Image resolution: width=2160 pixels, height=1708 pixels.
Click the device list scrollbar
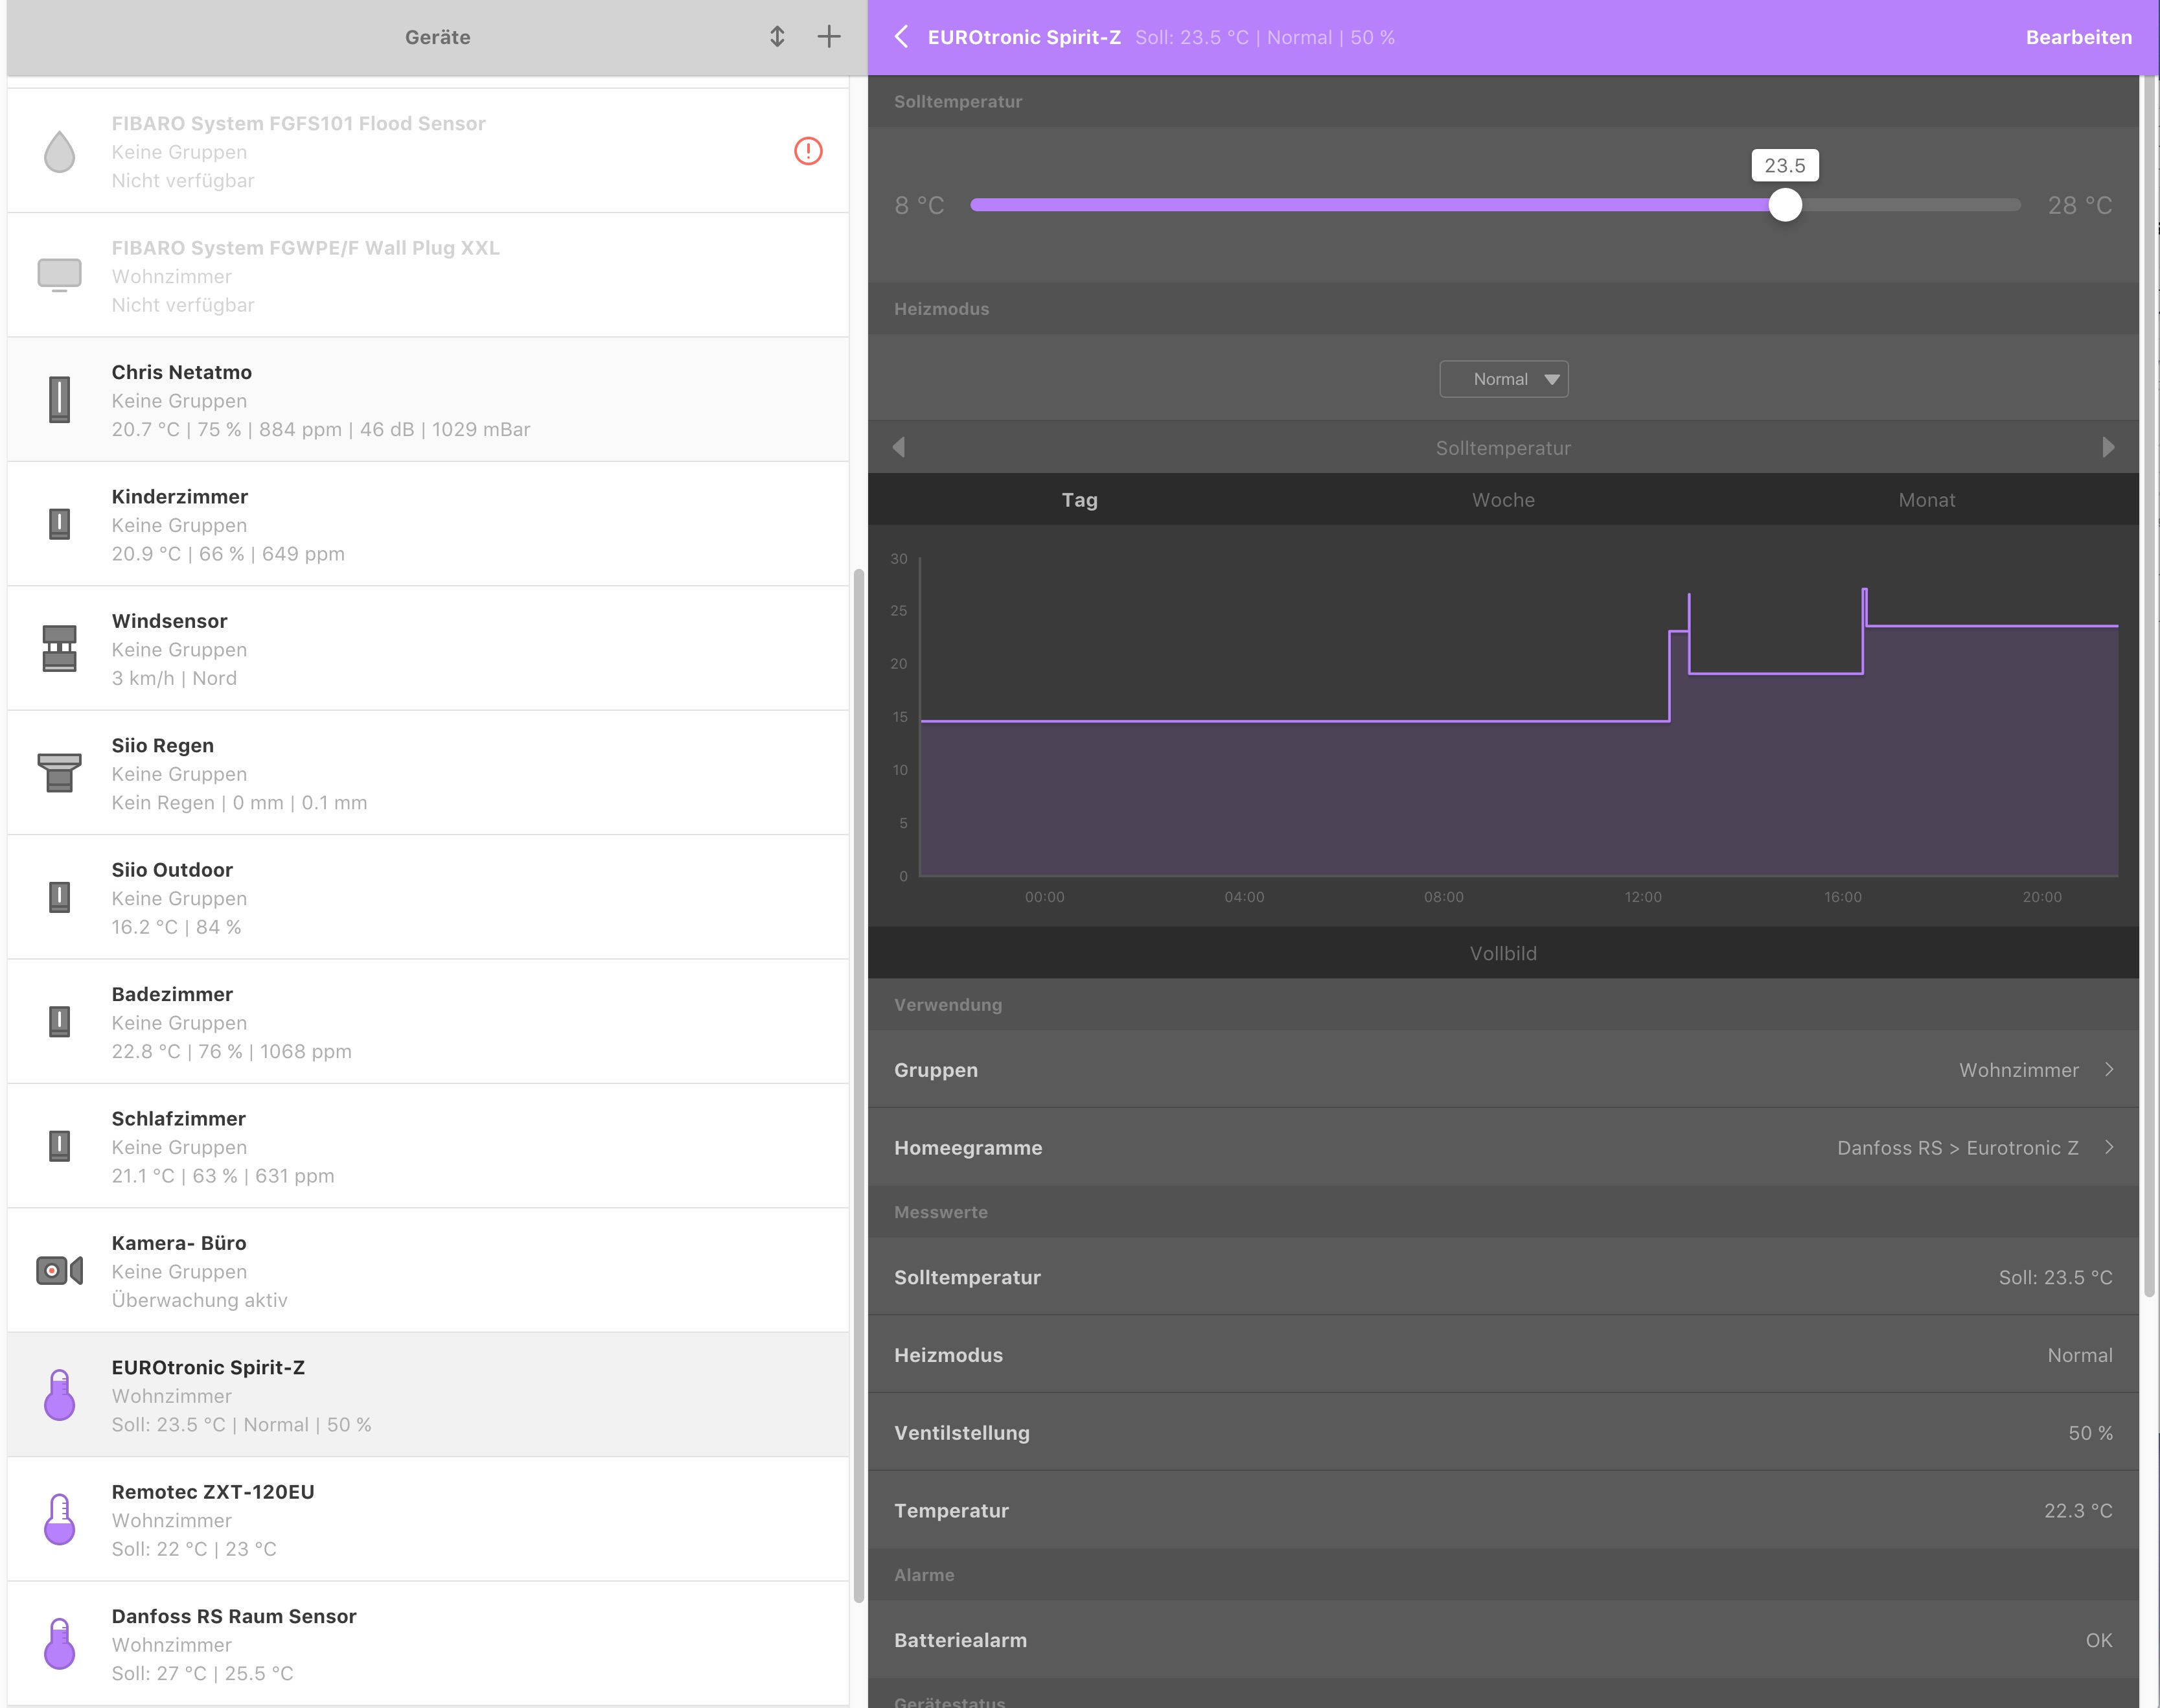pyautogui.click(x=858, y=1086)
